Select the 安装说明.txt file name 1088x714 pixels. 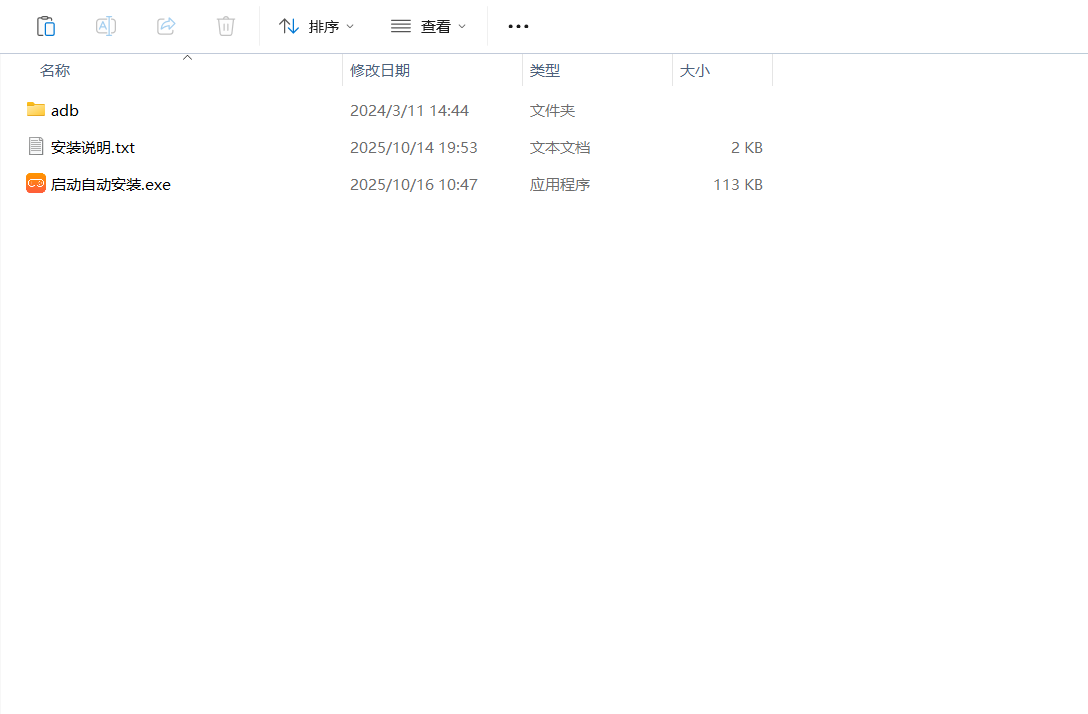pos(93,147)
